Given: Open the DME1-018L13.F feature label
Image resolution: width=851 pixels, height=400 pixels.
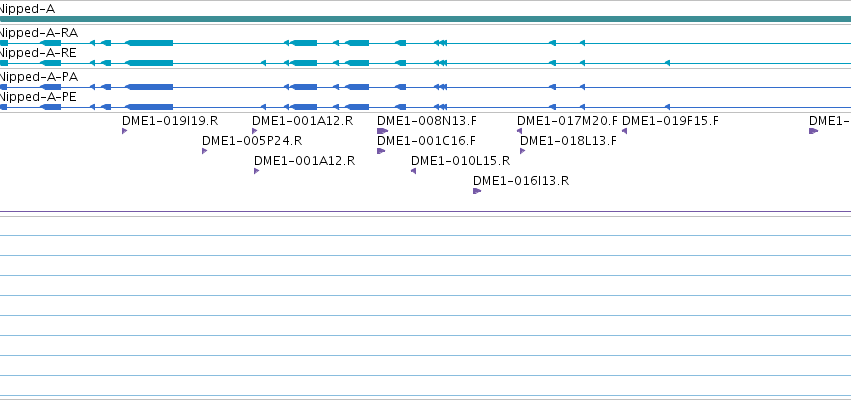Looking at the screenshot, I should [568, 141].
